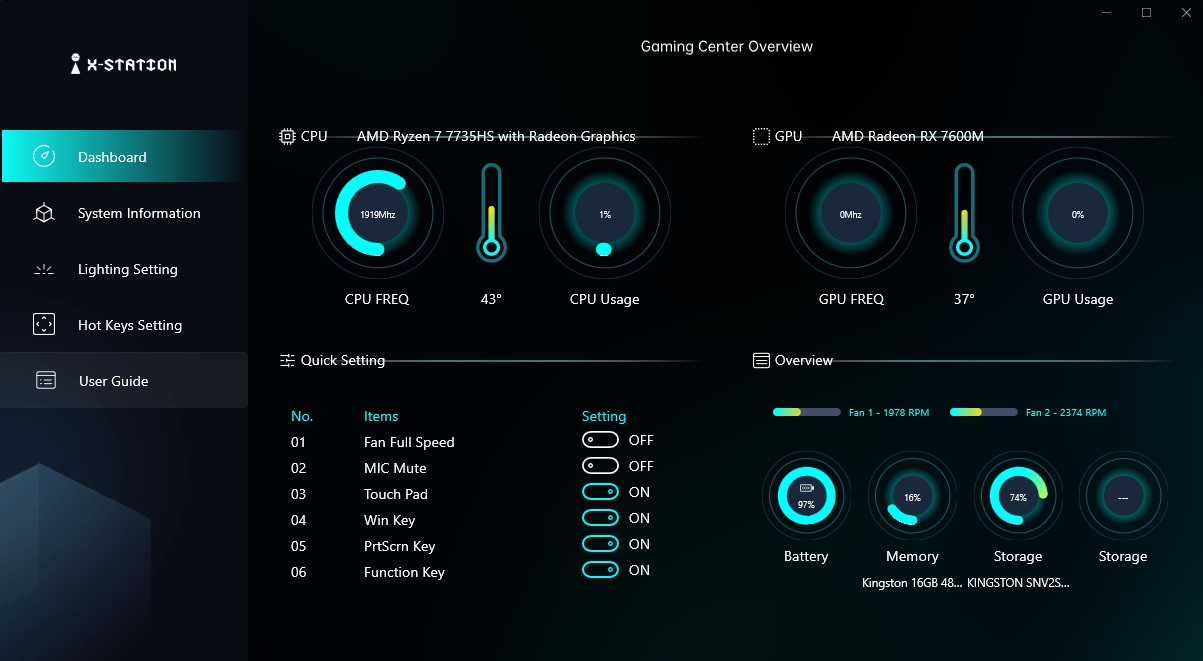Close the X-Station window
The width and height of the screenshot is (1203, 661).
click(x=1186, y=12)
